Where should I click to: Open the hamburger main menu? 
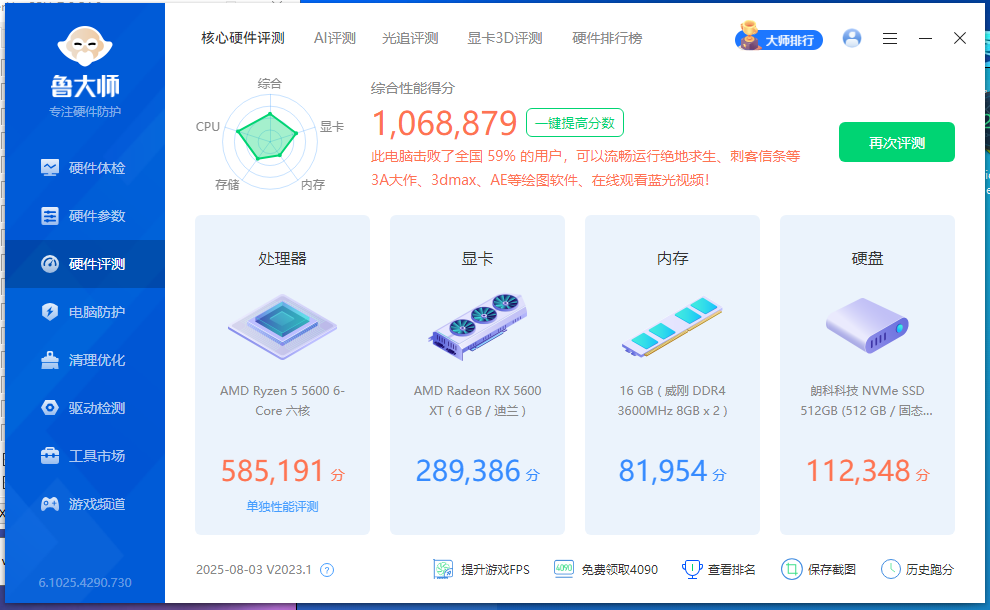click(890, 39)
